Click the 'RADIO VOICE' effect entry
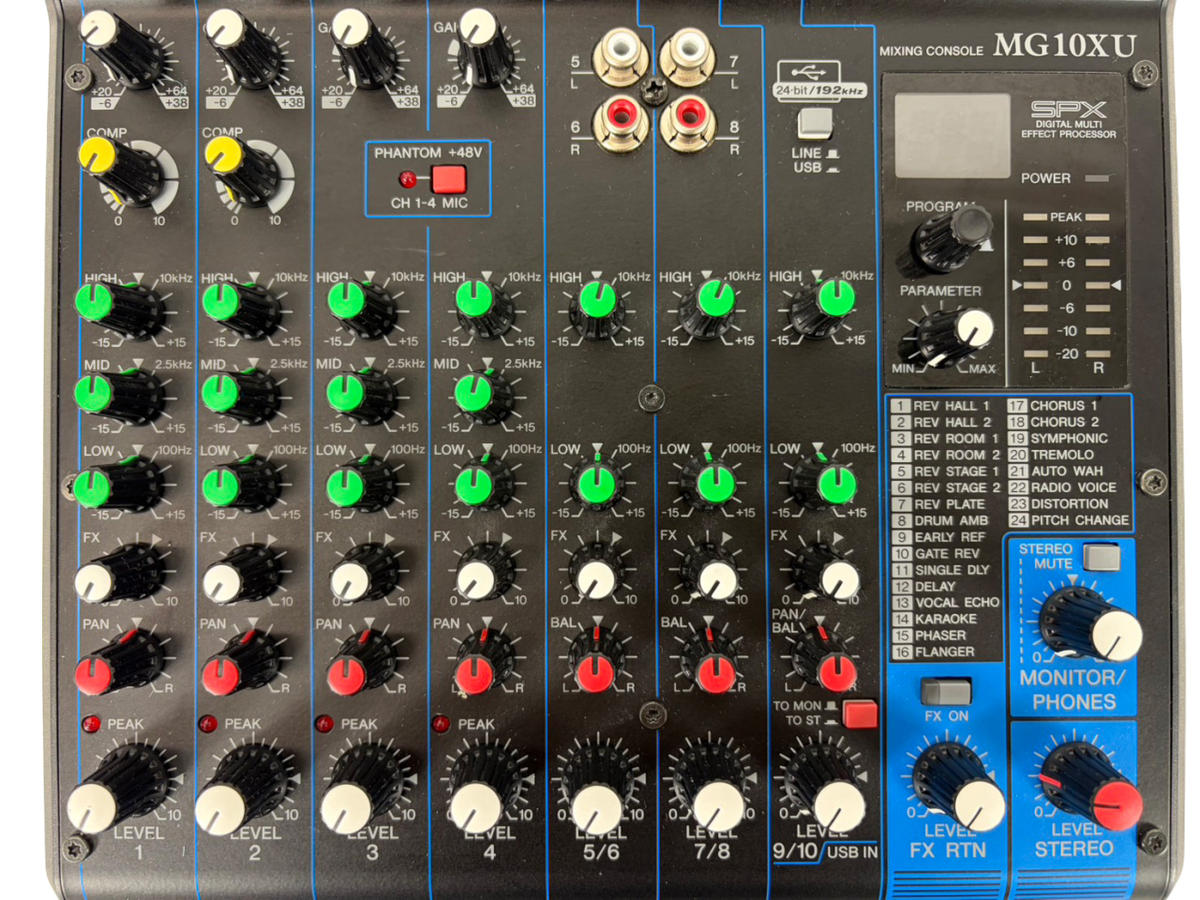Viewport: 1200px width, 900px height. (x=1063, y=487)
